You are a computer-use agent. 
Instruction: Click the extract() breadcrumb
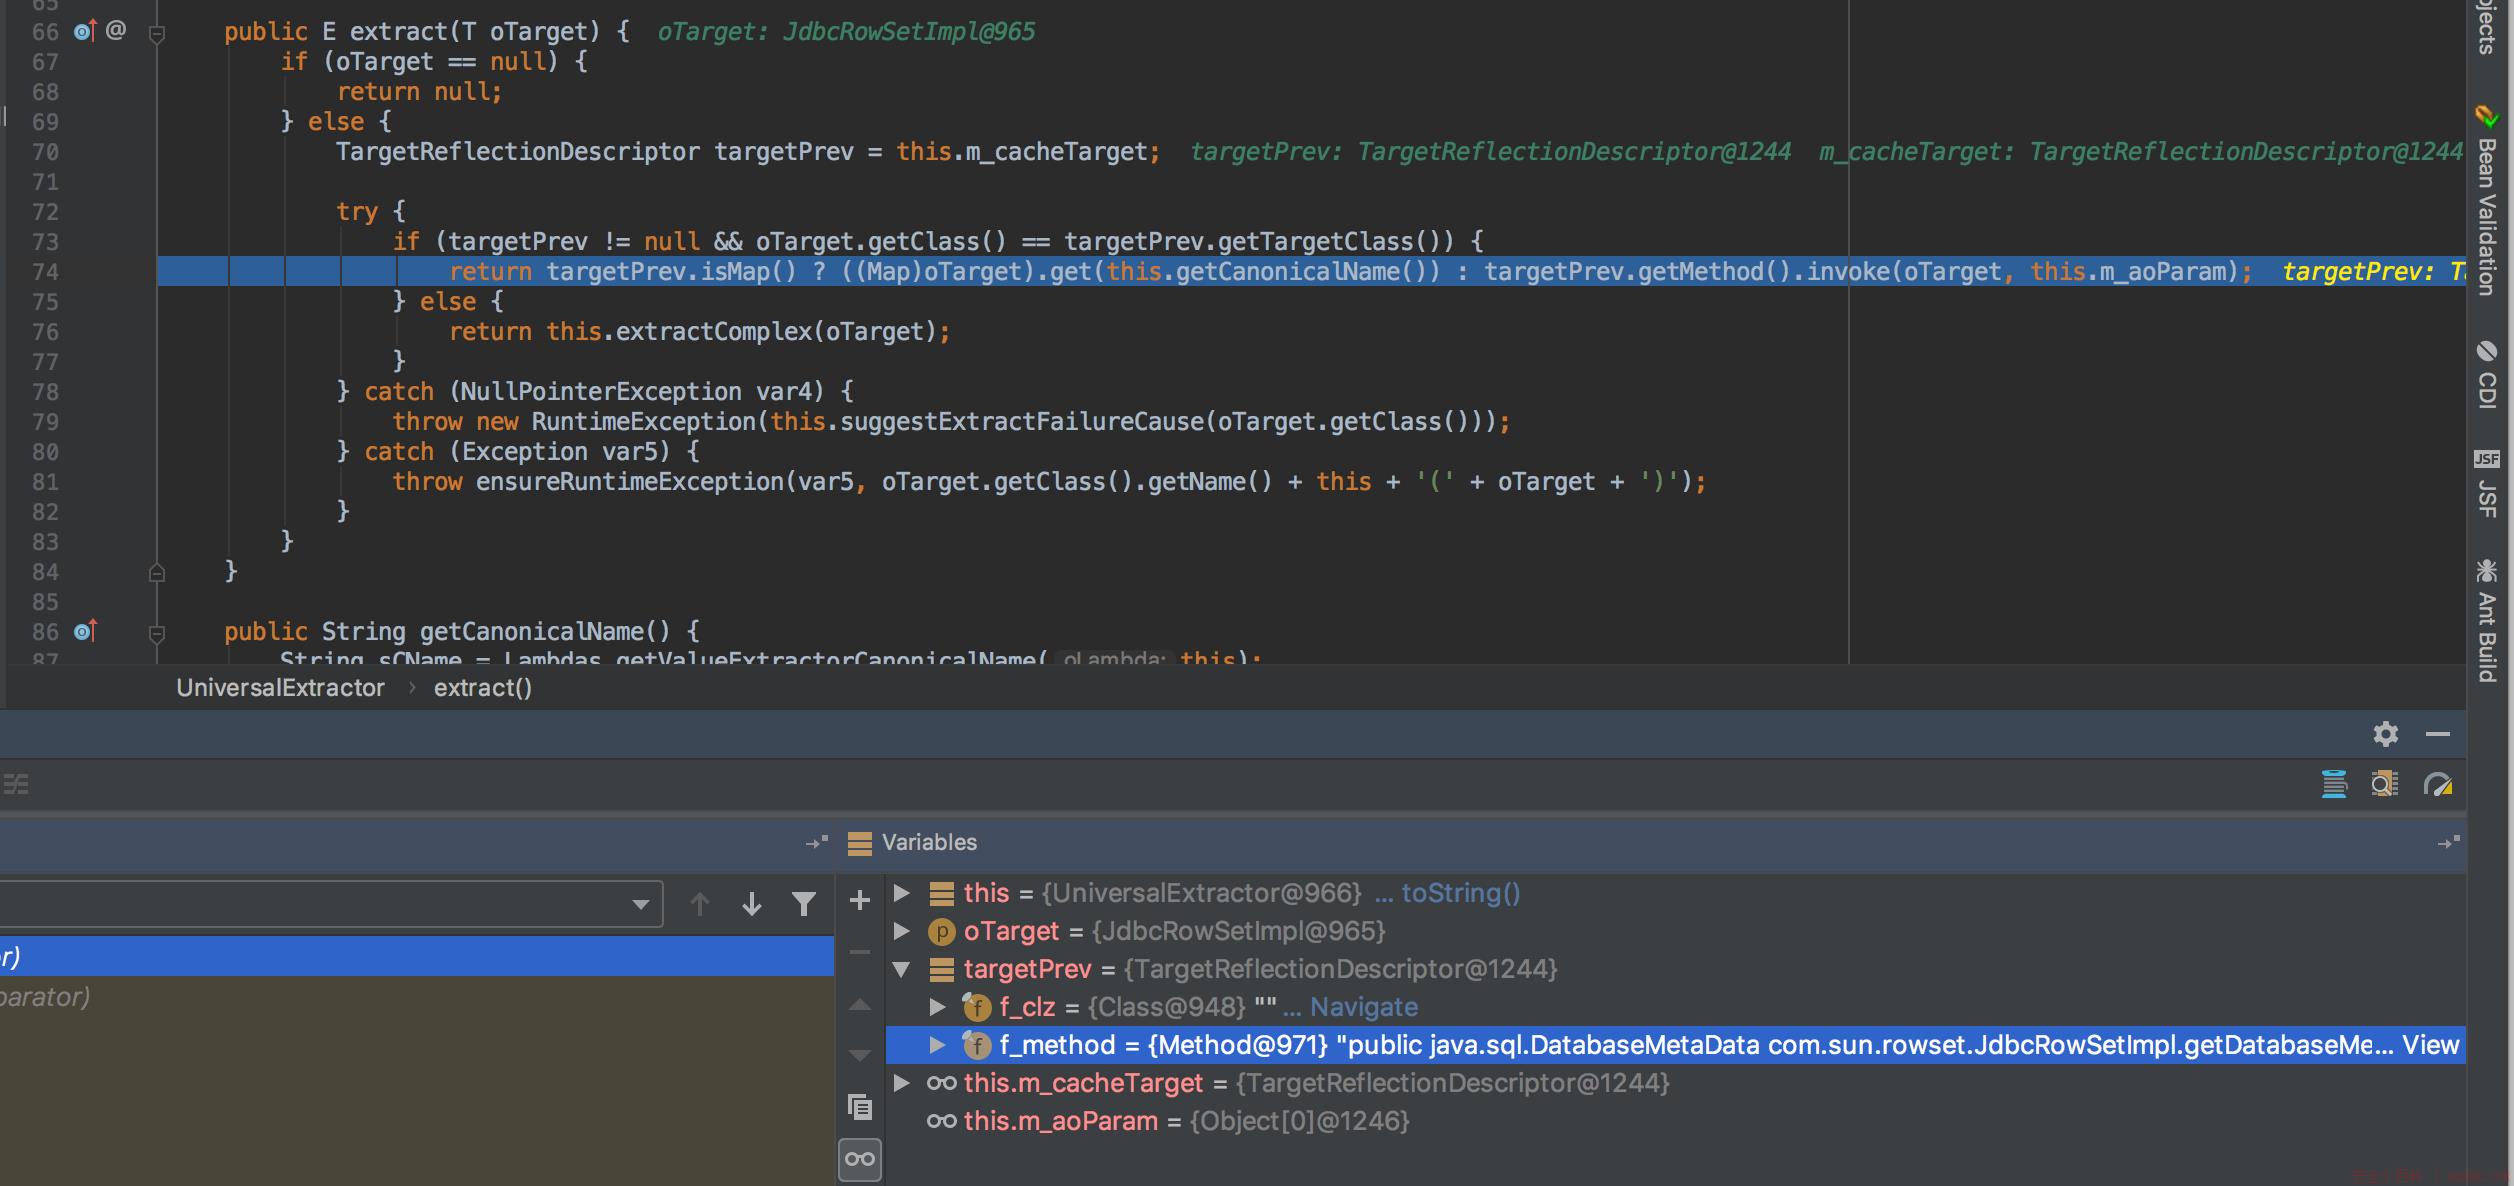[483, 688]
